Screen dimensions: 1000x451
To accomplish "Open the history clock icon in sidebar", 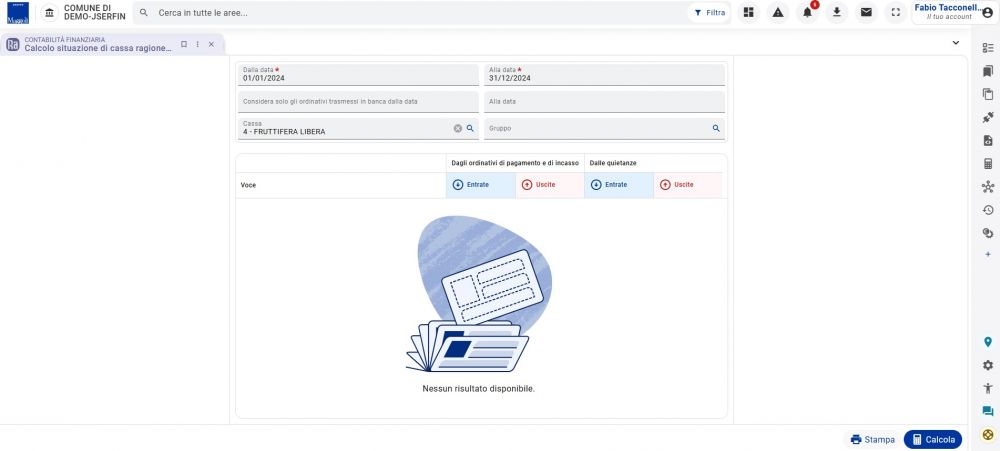I will pos(988,210).
